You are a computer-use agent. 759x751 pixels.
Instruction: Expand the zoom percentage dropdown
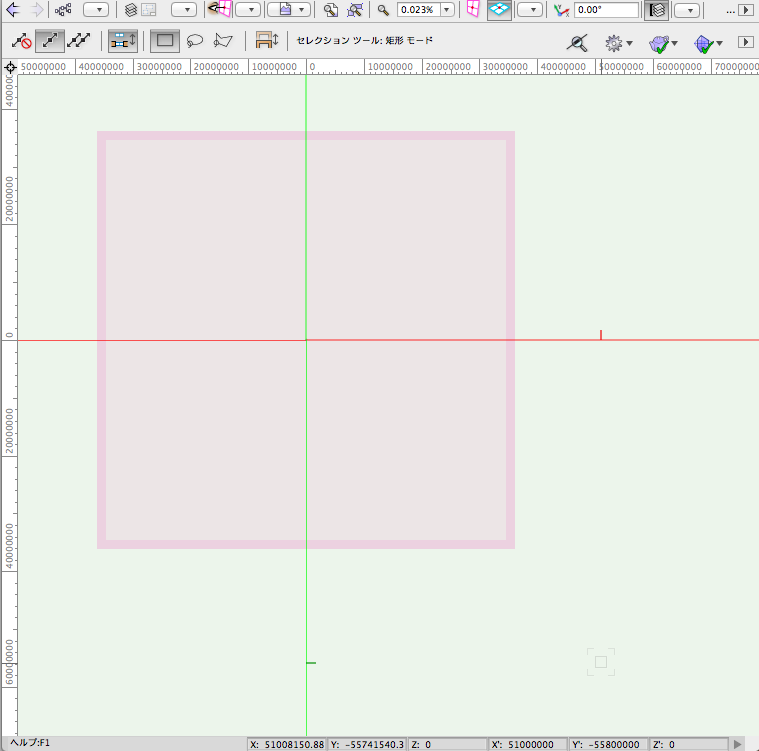click(446, 10)
